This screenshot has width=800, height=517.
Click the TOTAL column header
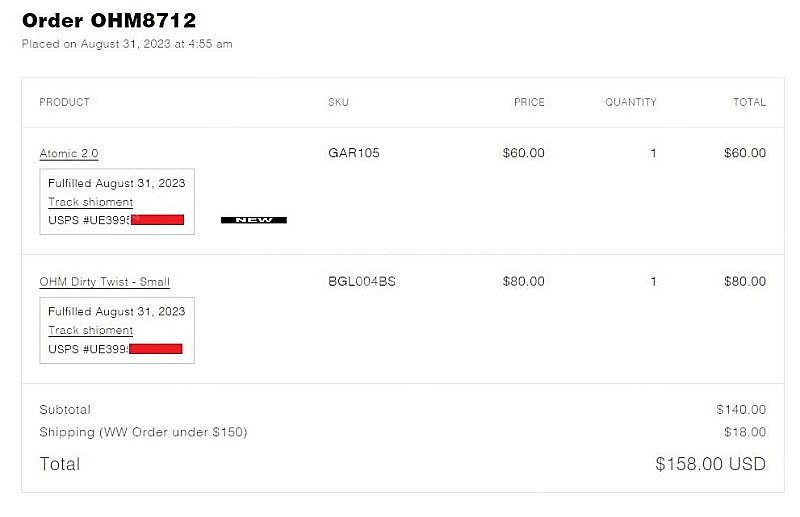(x=749, y=102)
